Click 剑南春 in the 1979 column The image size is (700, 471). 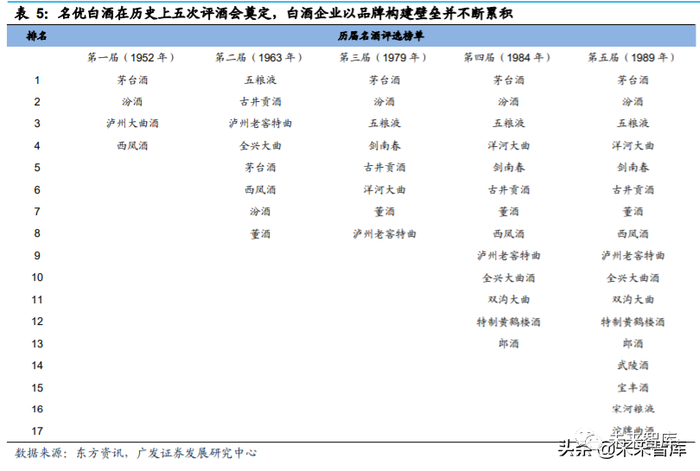(x=384, y=146)
